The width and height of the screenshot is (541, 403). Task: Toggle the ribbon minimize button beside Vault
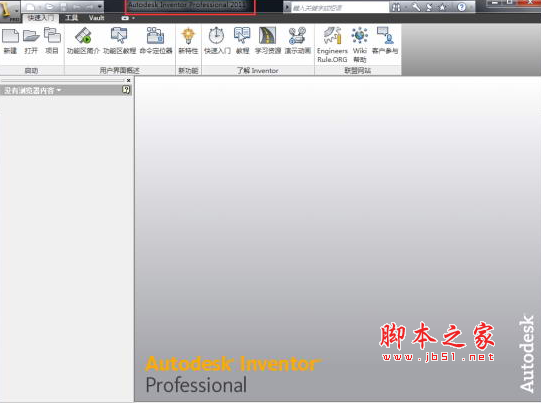click(125, 18)
